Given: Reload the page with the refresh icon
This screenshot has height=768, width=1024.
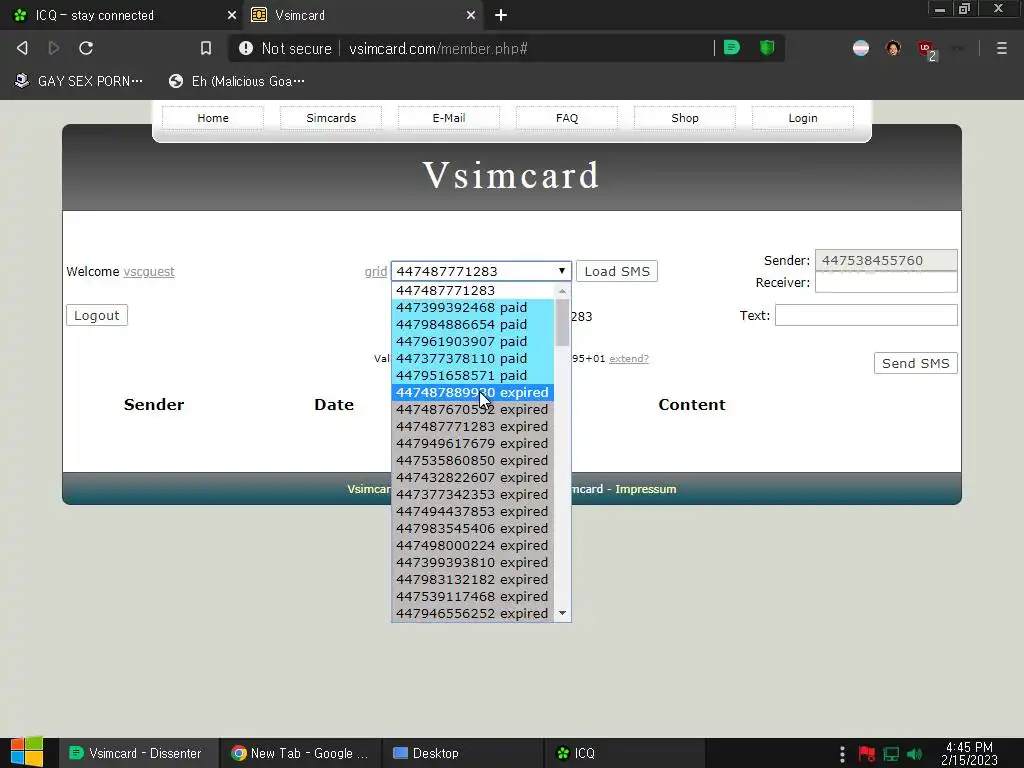Looking at the screenshot, I should click(86, 48).
